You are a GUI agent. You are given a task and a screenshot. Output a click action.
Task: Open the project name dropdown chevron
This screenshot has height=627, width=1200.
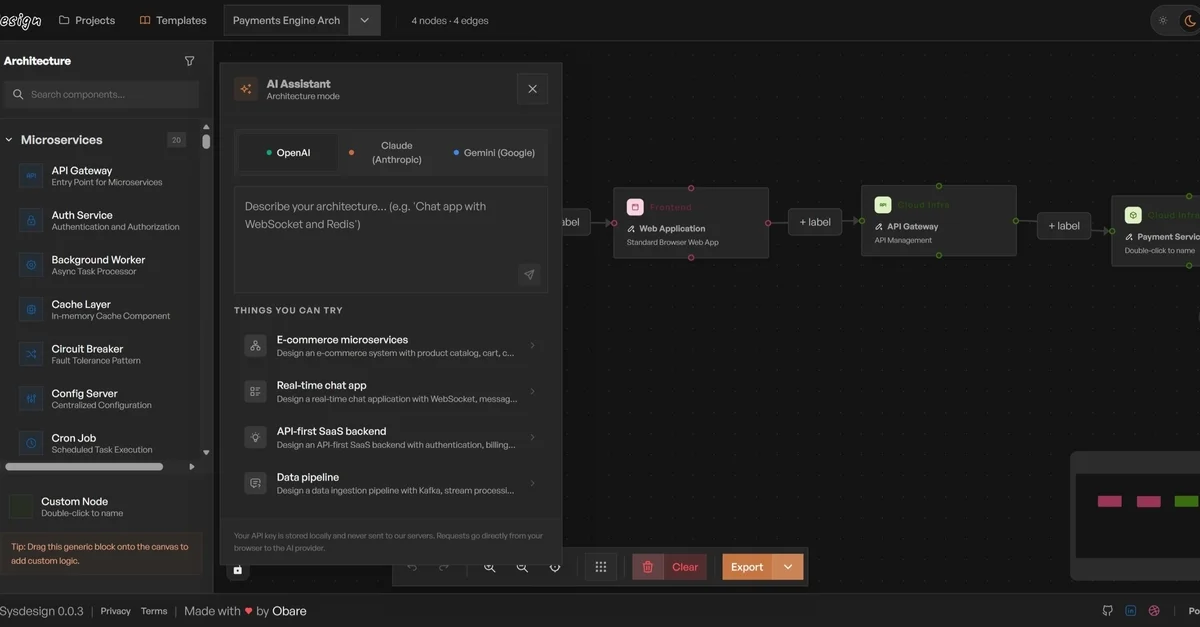(364, 20)
